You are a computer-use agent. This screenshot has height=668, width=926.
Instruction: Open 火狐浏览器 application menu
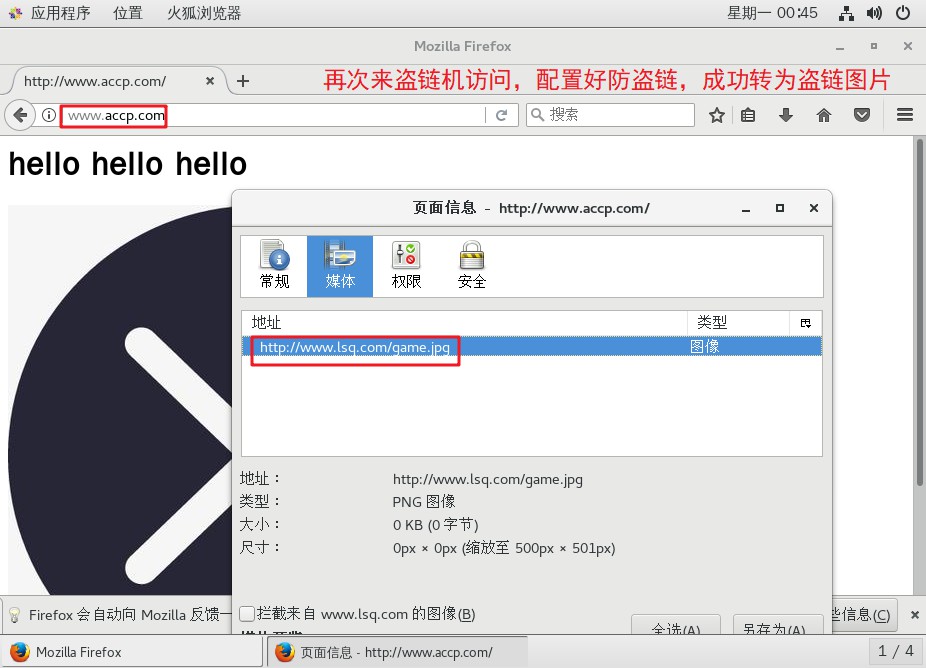coord(204,13)
